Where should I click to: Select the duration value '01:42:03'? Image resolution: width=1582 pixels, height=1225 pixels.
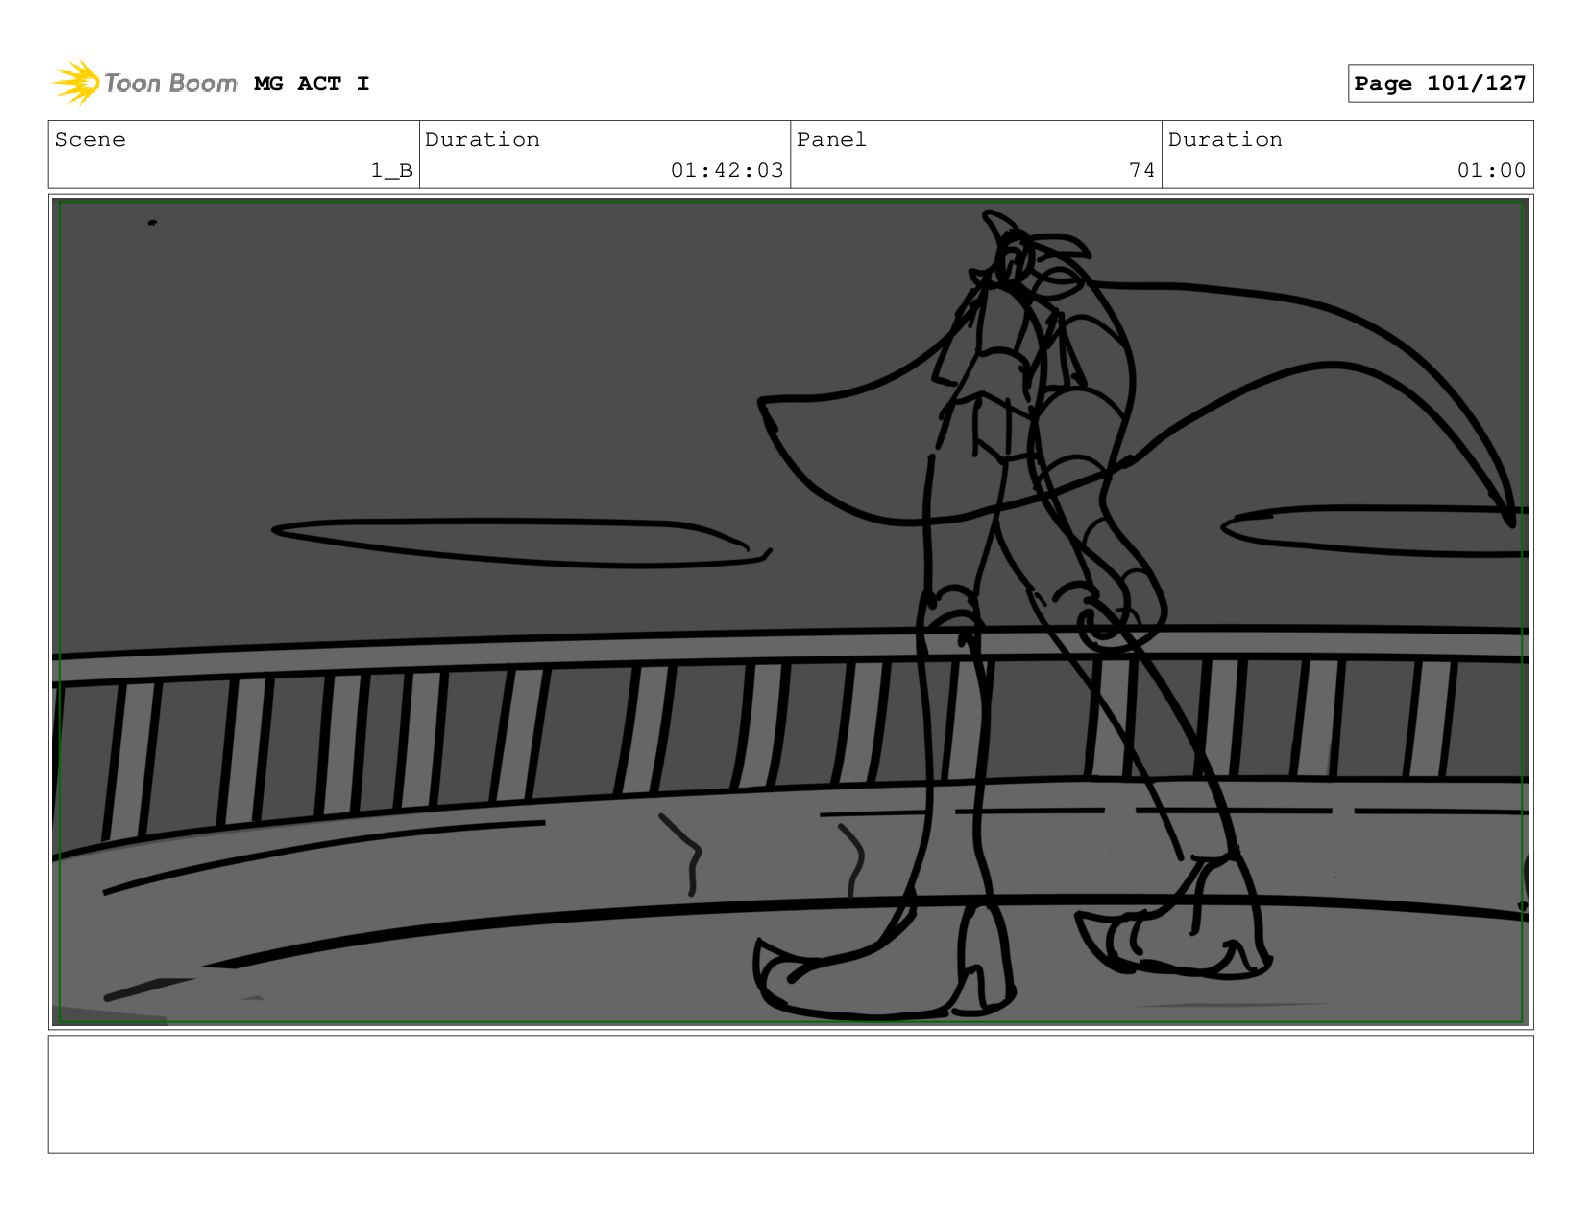point(727,170)
